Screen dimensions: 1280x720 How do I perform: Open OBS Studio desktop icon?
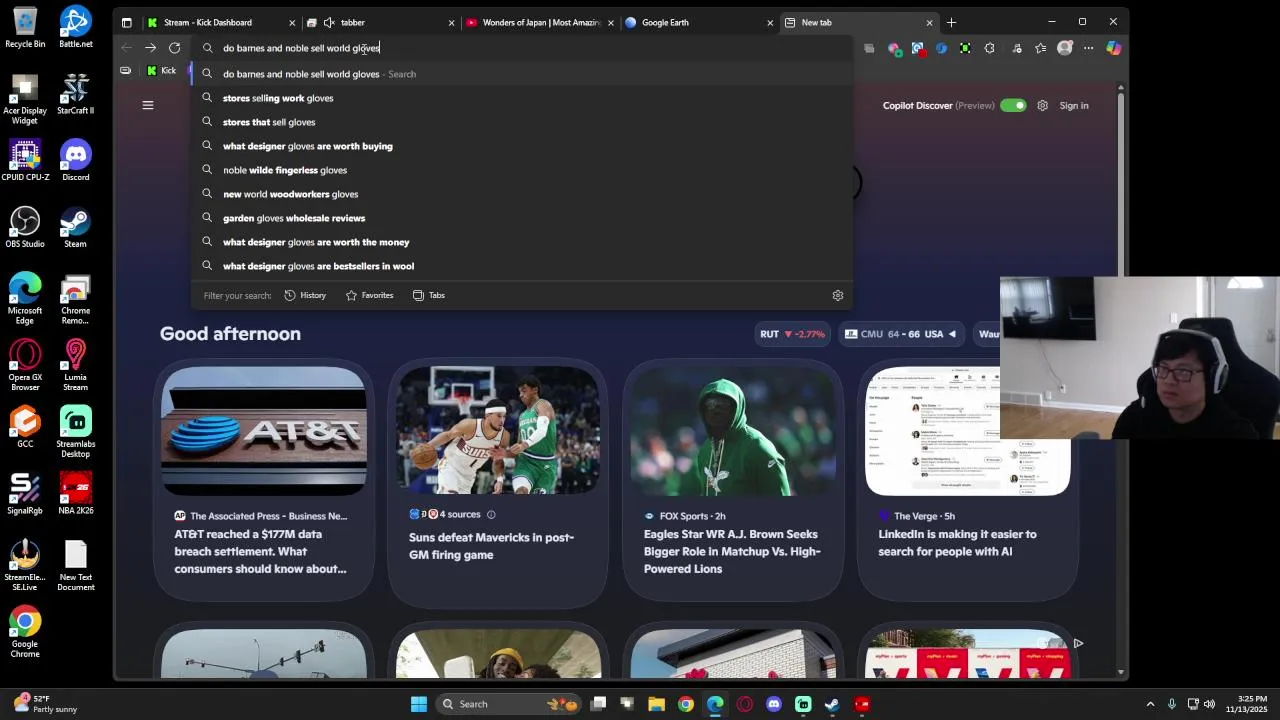pyautogui.click(x=25, y=227)
